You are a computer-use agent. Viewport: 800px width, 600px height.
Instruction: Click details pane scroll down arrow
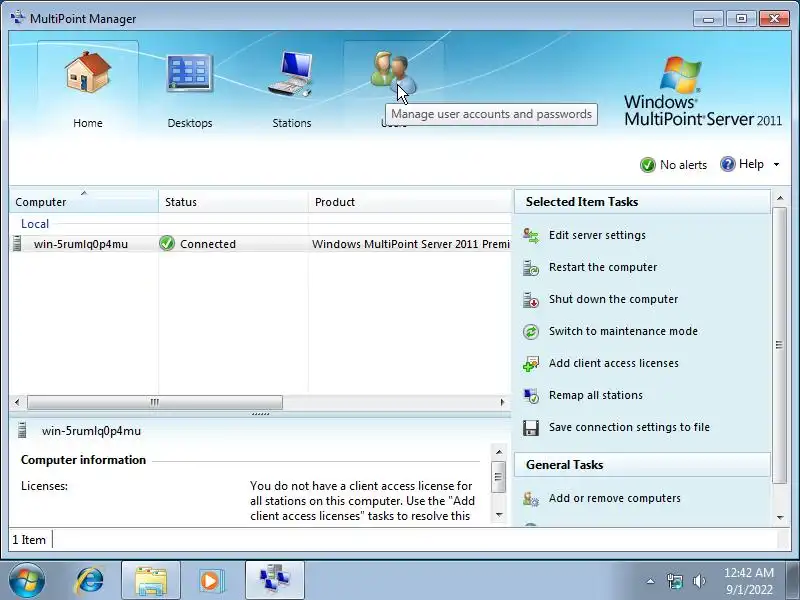[x=499, y=515]
